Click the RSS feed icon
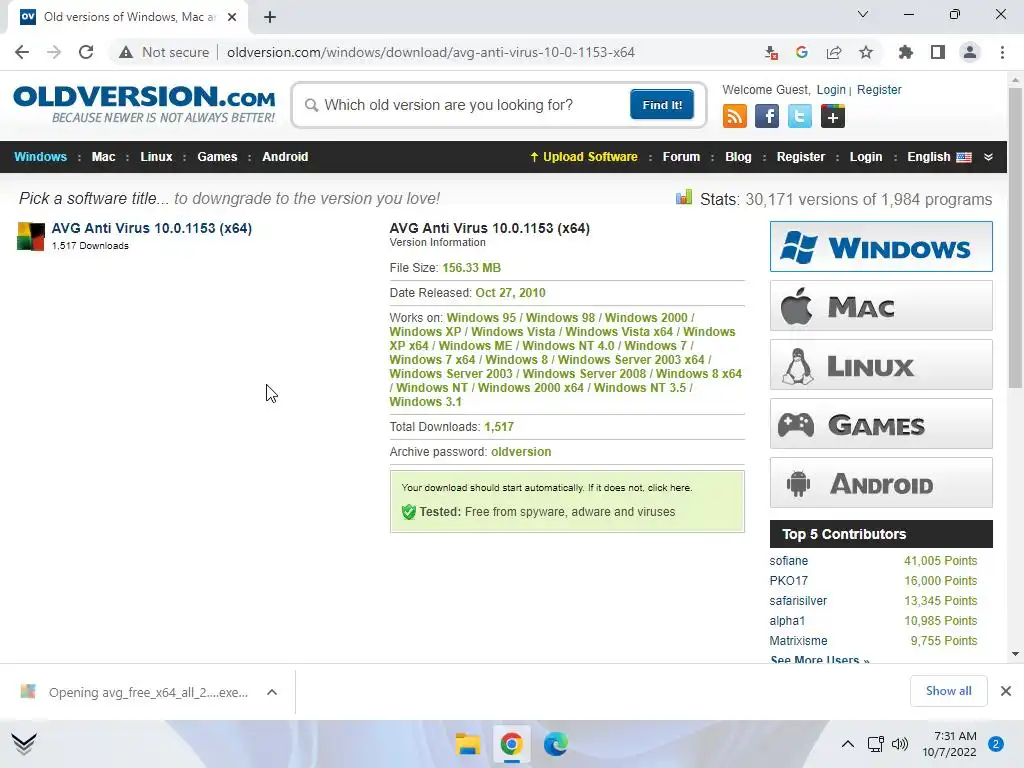 [x=735, y=116]
